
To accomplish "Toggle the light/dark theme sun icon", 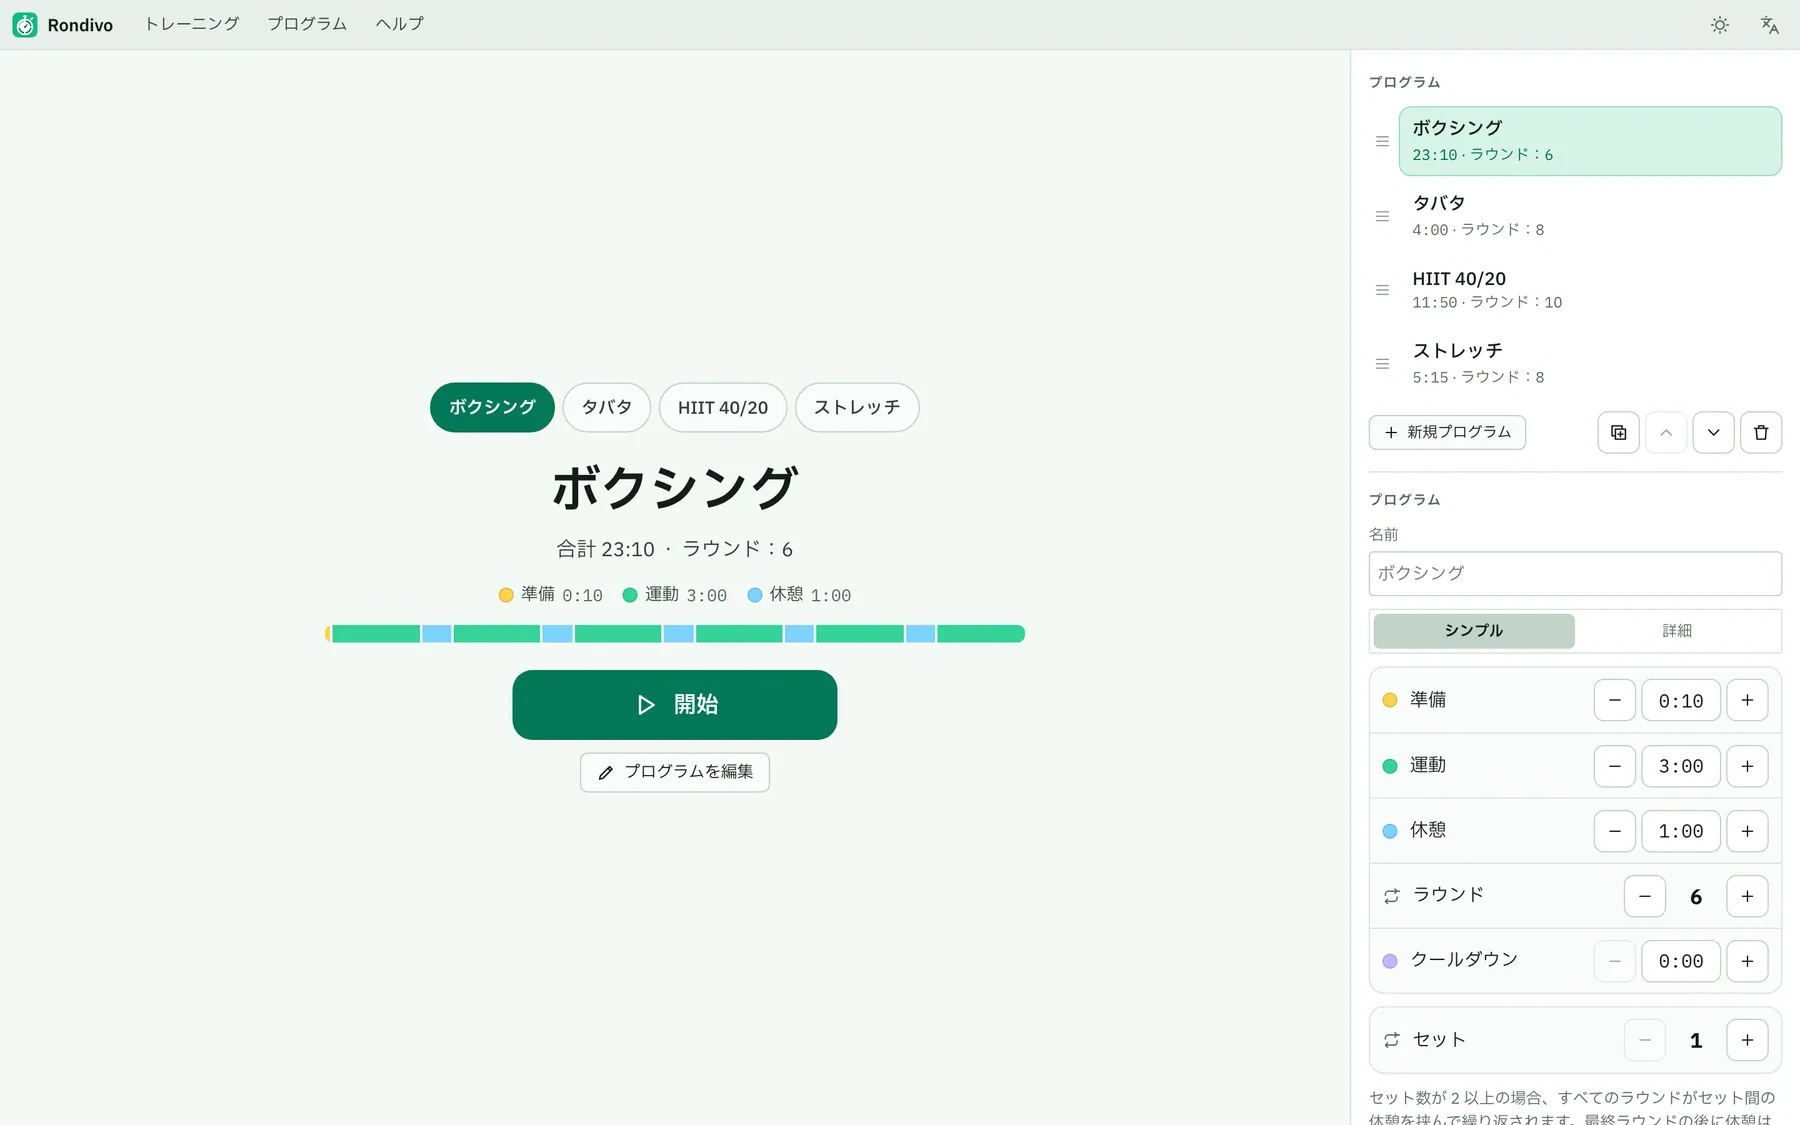I will pos(1719,25).
